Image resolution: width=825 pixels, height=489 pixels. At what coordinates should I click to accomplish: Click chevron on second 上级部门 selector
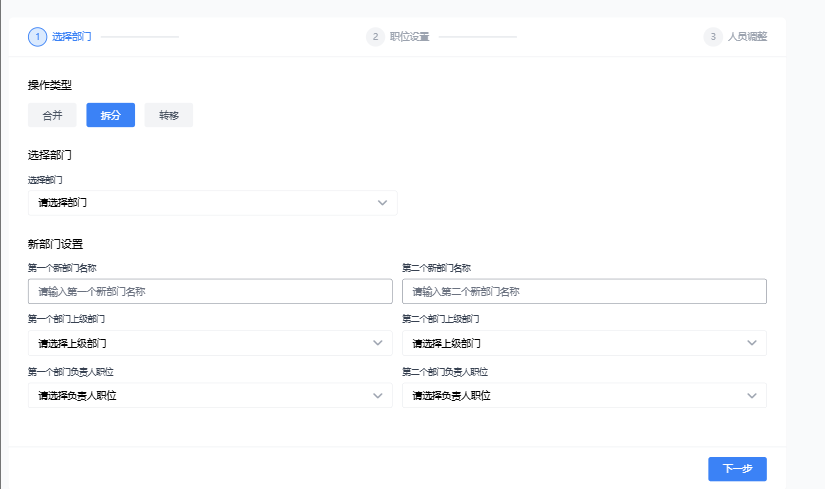point(752,343)
